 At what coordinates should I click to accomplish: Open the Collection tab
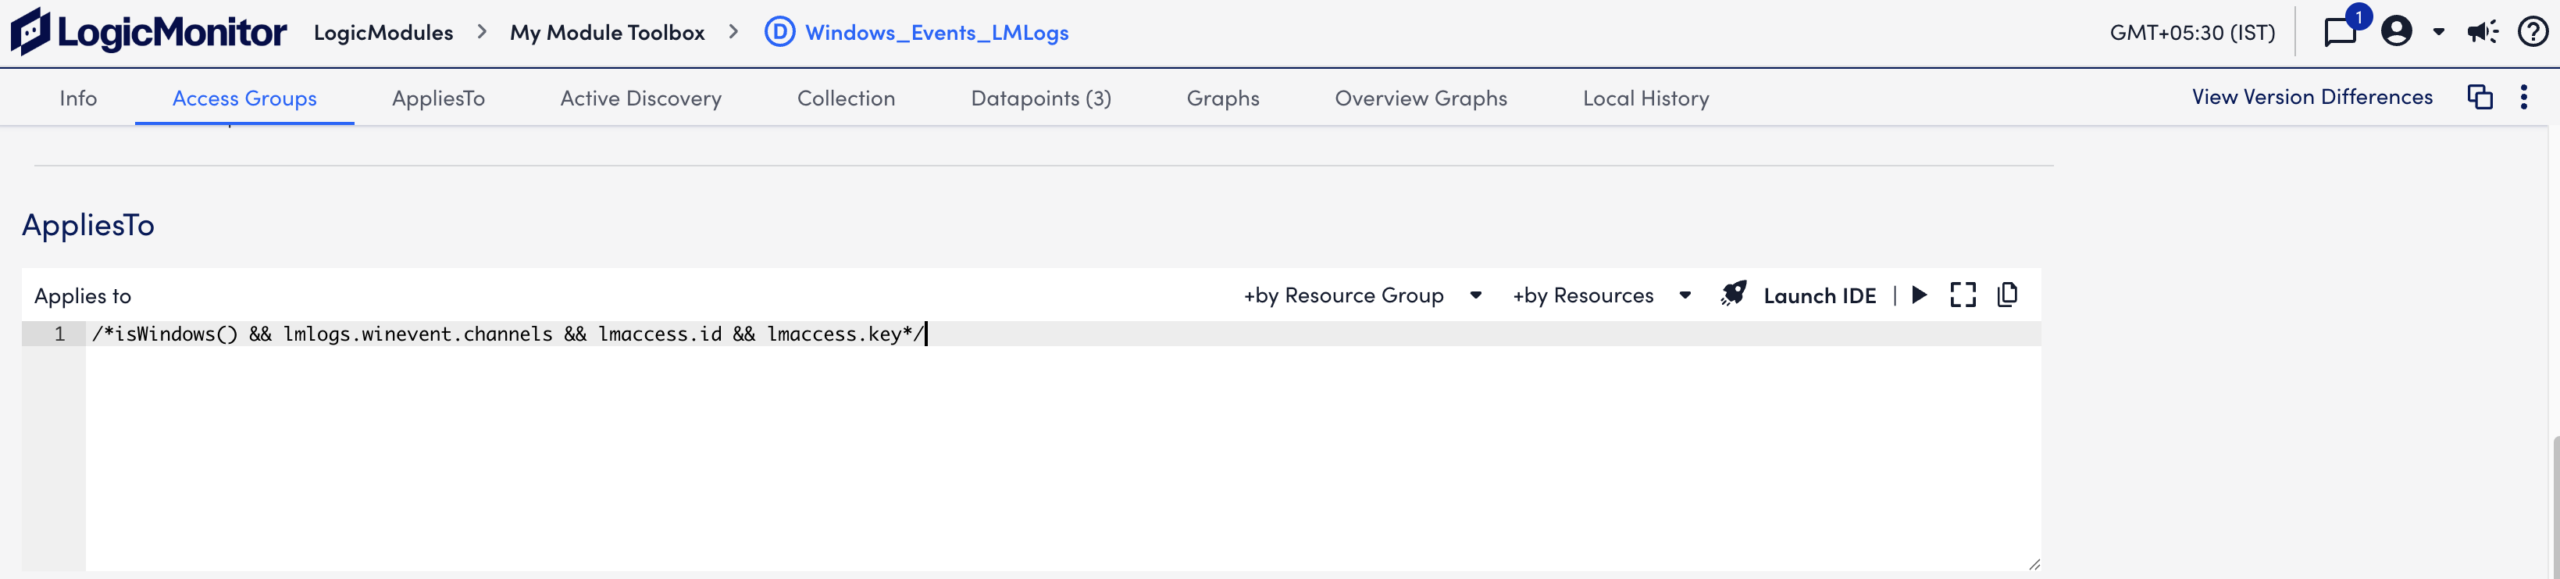846,98
